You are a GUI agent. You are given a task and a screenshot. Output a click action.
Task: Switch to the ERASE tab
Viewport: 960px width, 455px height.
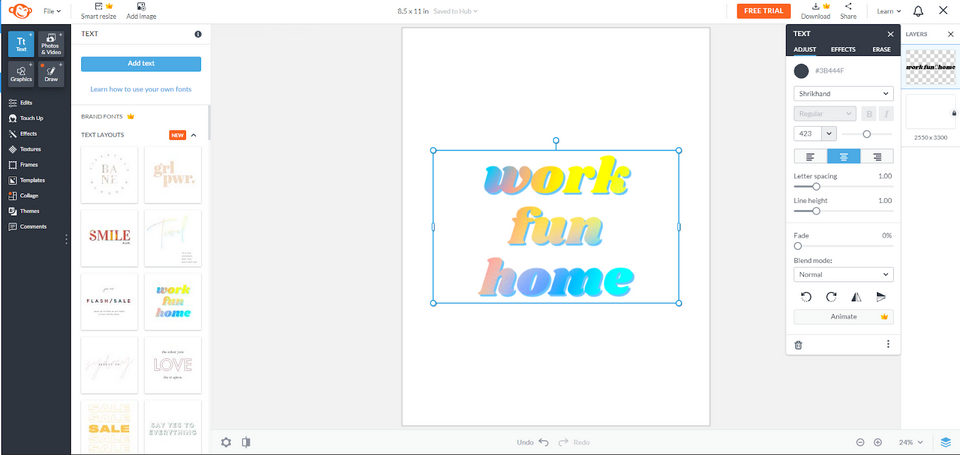coord(882,50)
